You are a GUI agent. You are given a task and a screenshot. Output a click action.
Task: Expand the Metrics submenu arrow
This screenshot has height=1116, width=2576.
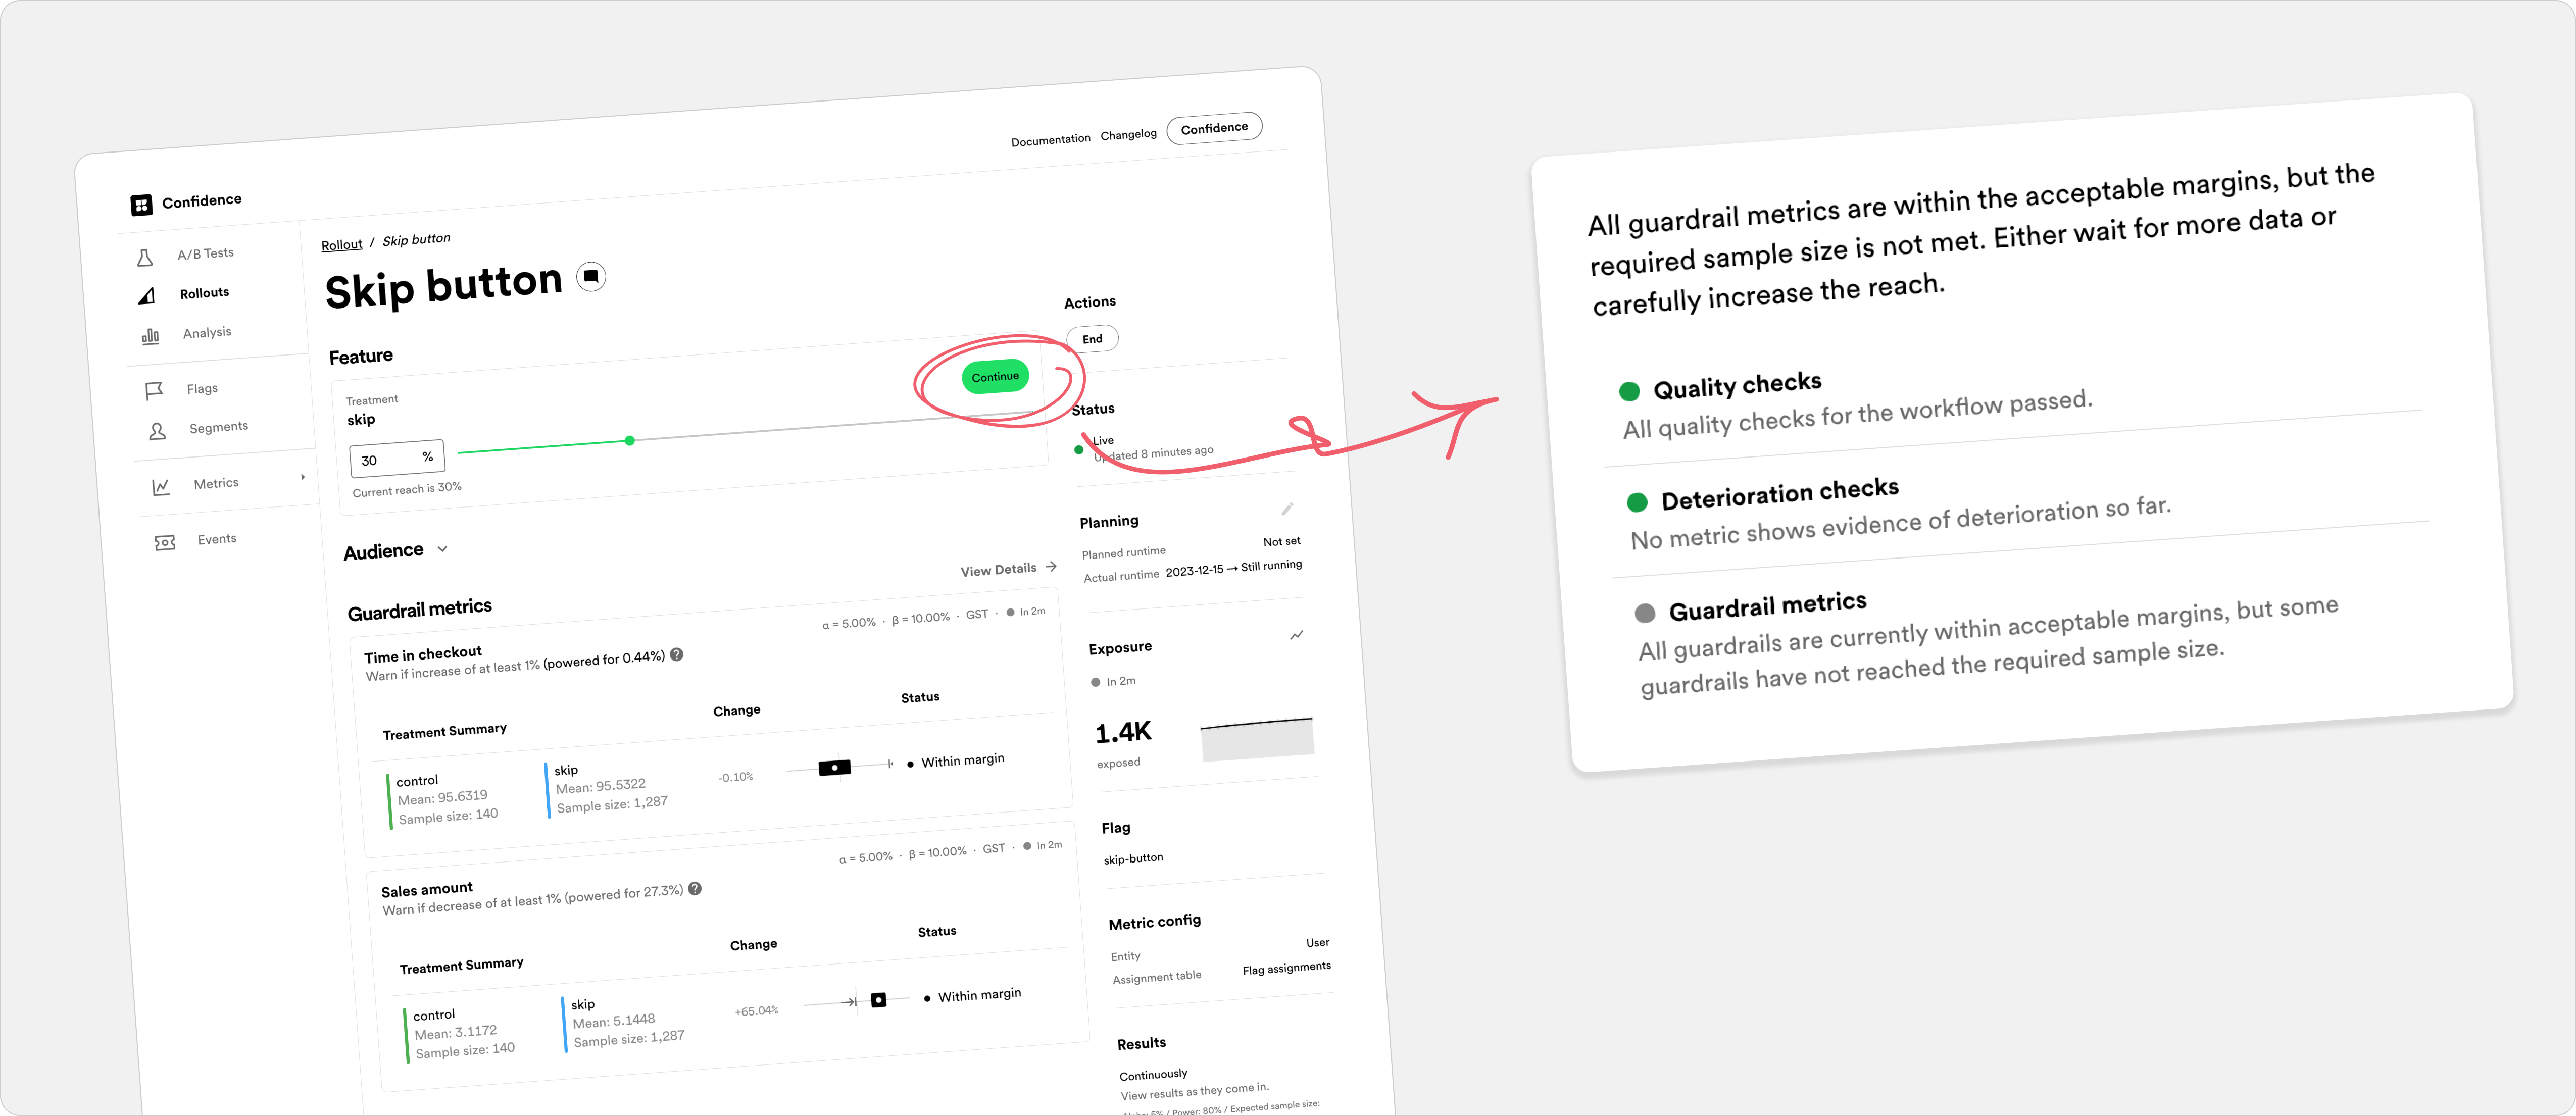point(303,477)
